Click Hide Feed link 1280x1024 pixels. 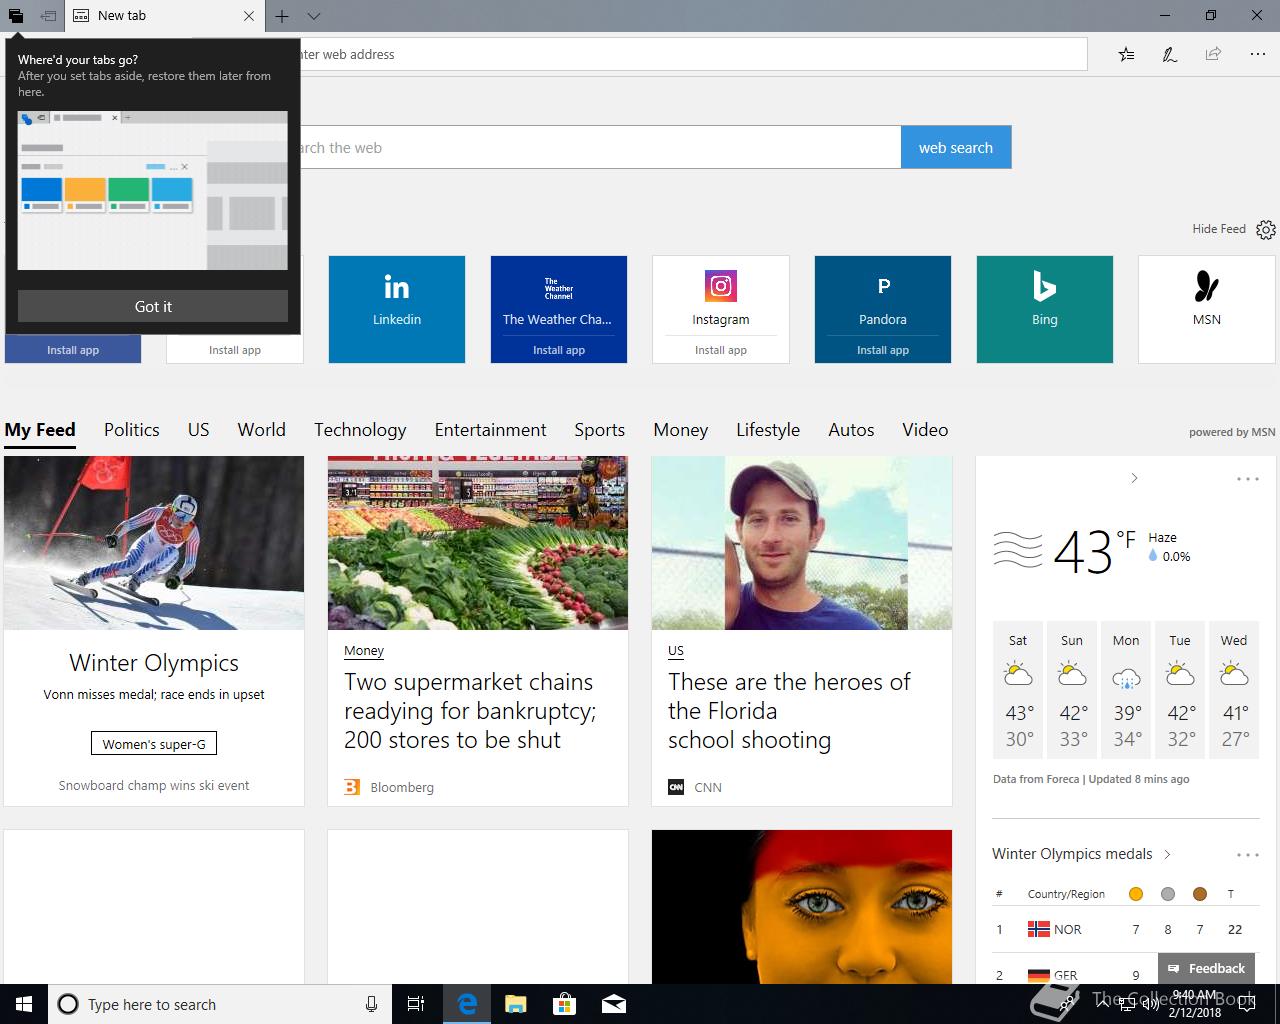1218,229
